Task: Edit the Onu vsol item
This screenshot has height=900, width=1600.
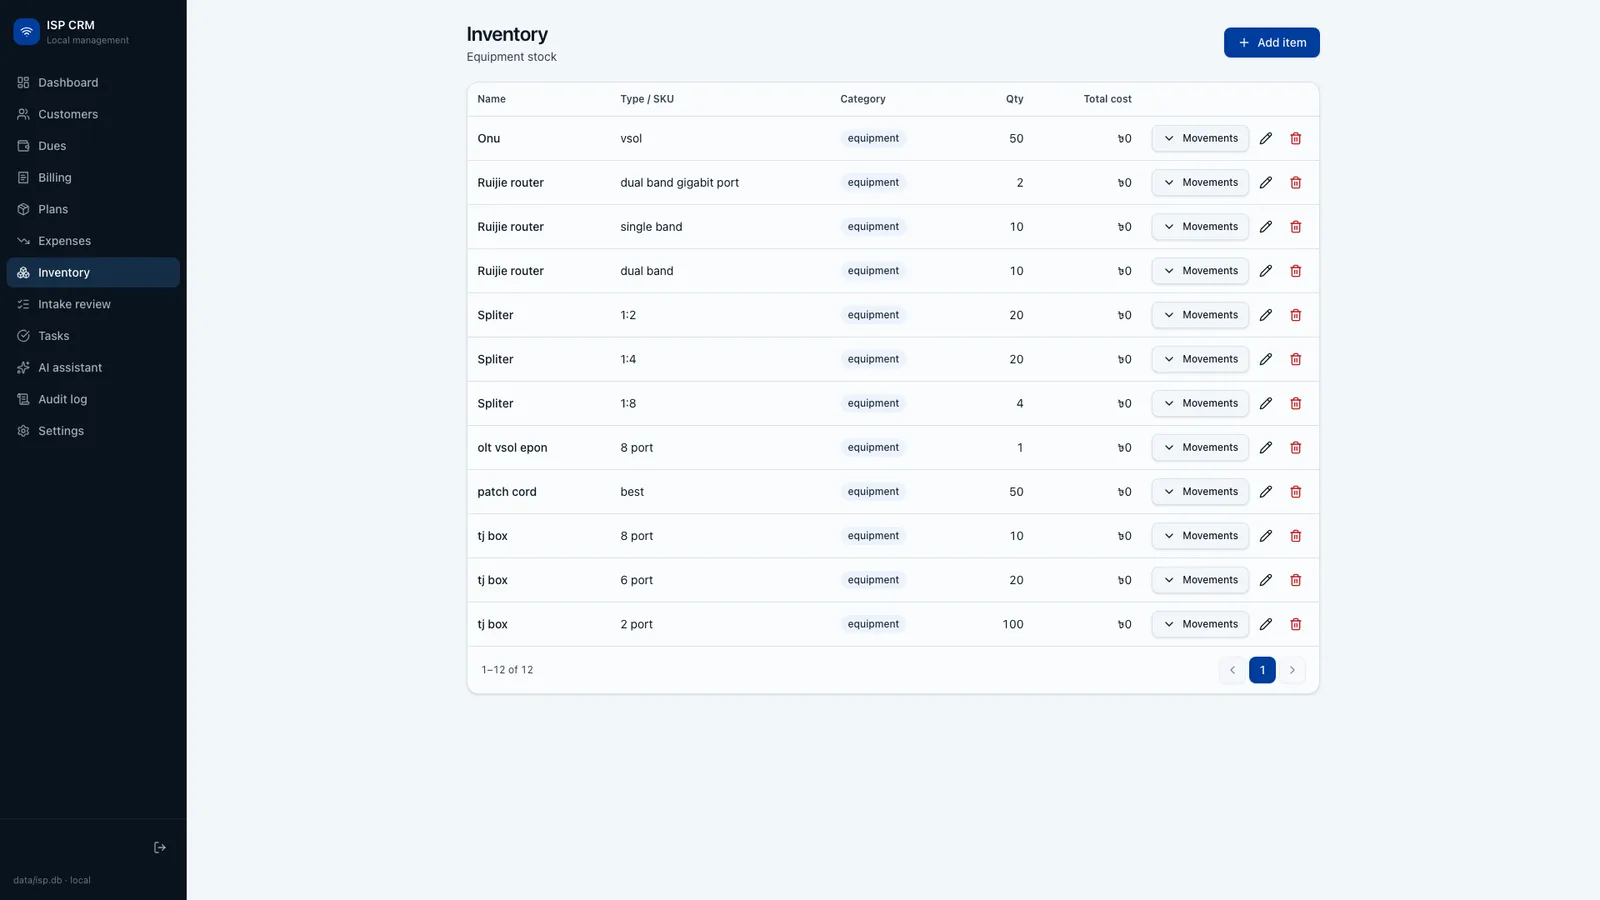Action: tap(1265, 138)
